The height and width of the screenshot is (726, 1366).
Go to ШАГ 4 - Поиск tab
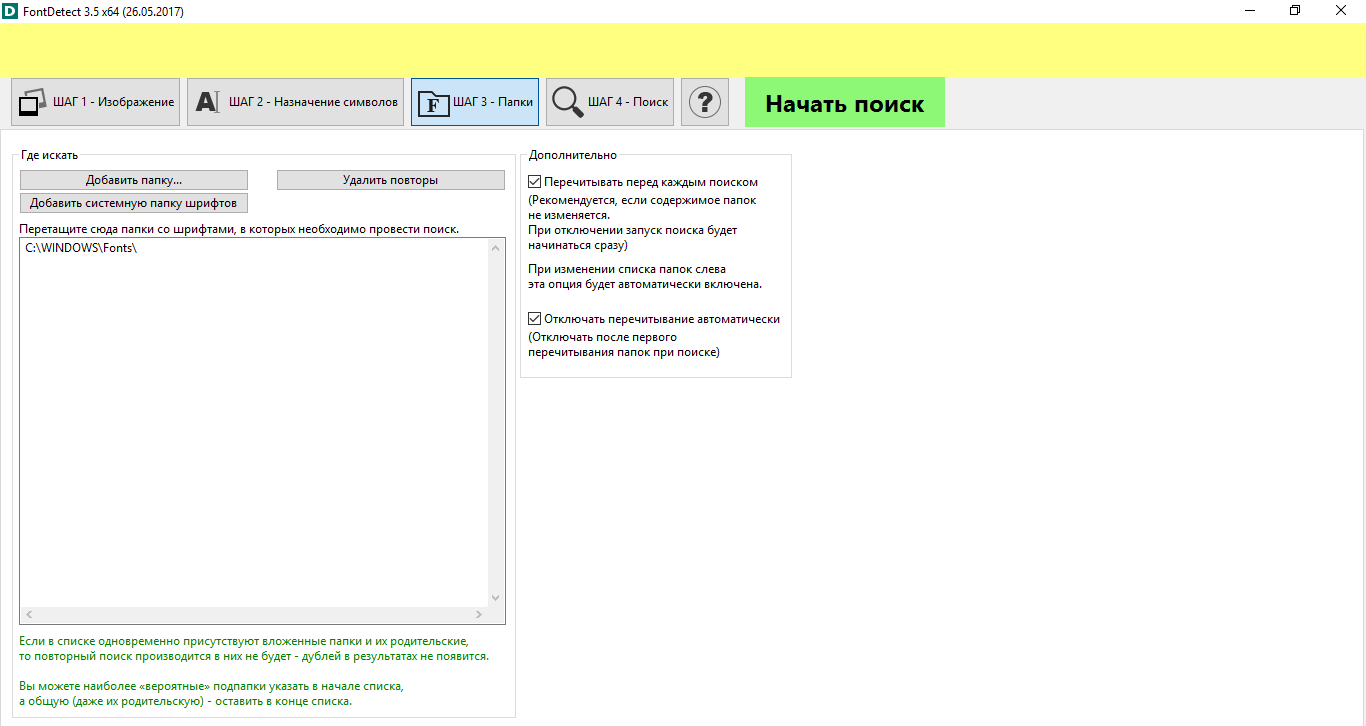tap(610, 102)
